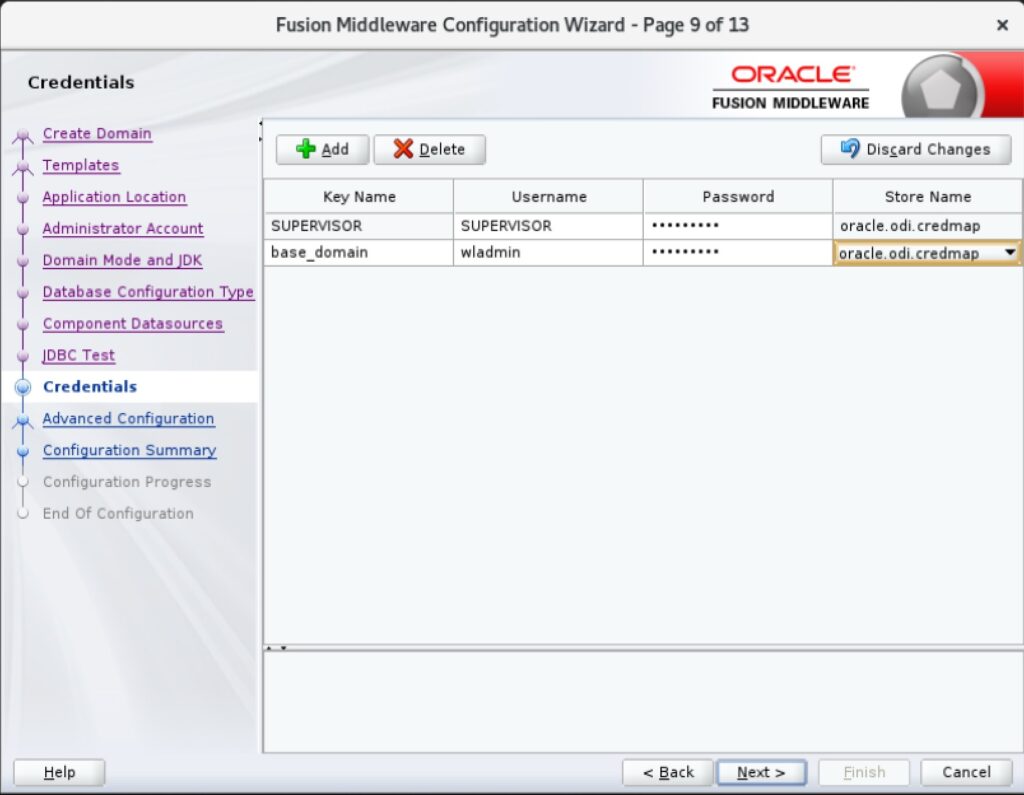
Task: Open Administrator Account step
Action: pos(123,229)
